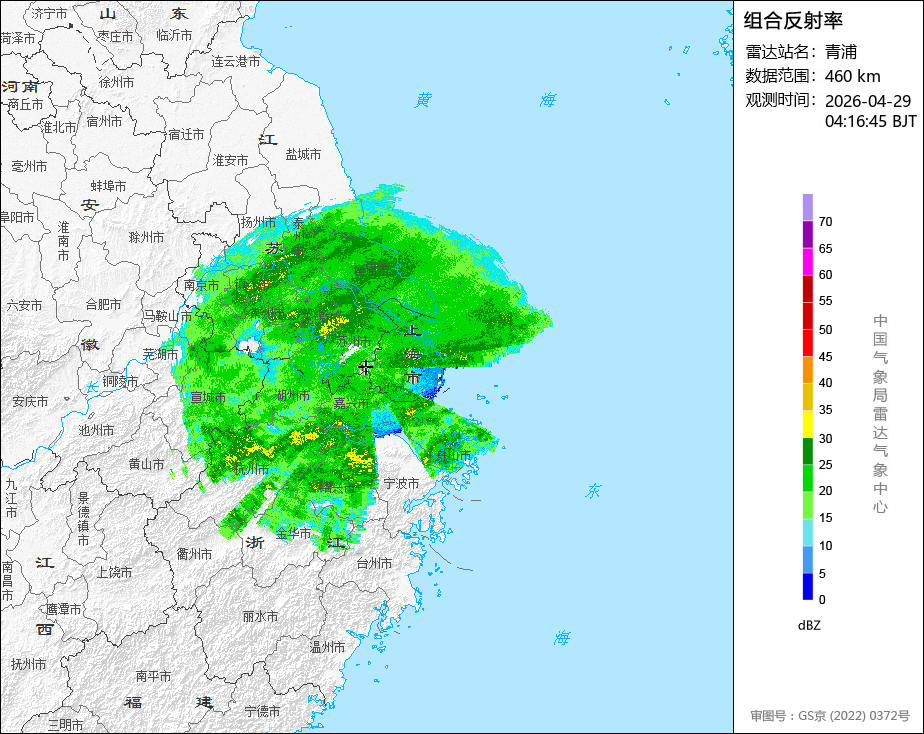
Task: Click the '池州市' city label
Action: pyautogui.click(x=96, y=430)
